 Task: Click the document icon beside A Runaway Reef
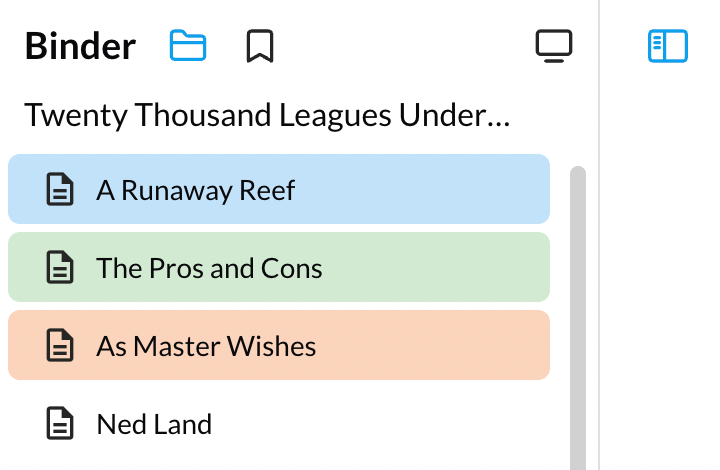coord(61,189)
